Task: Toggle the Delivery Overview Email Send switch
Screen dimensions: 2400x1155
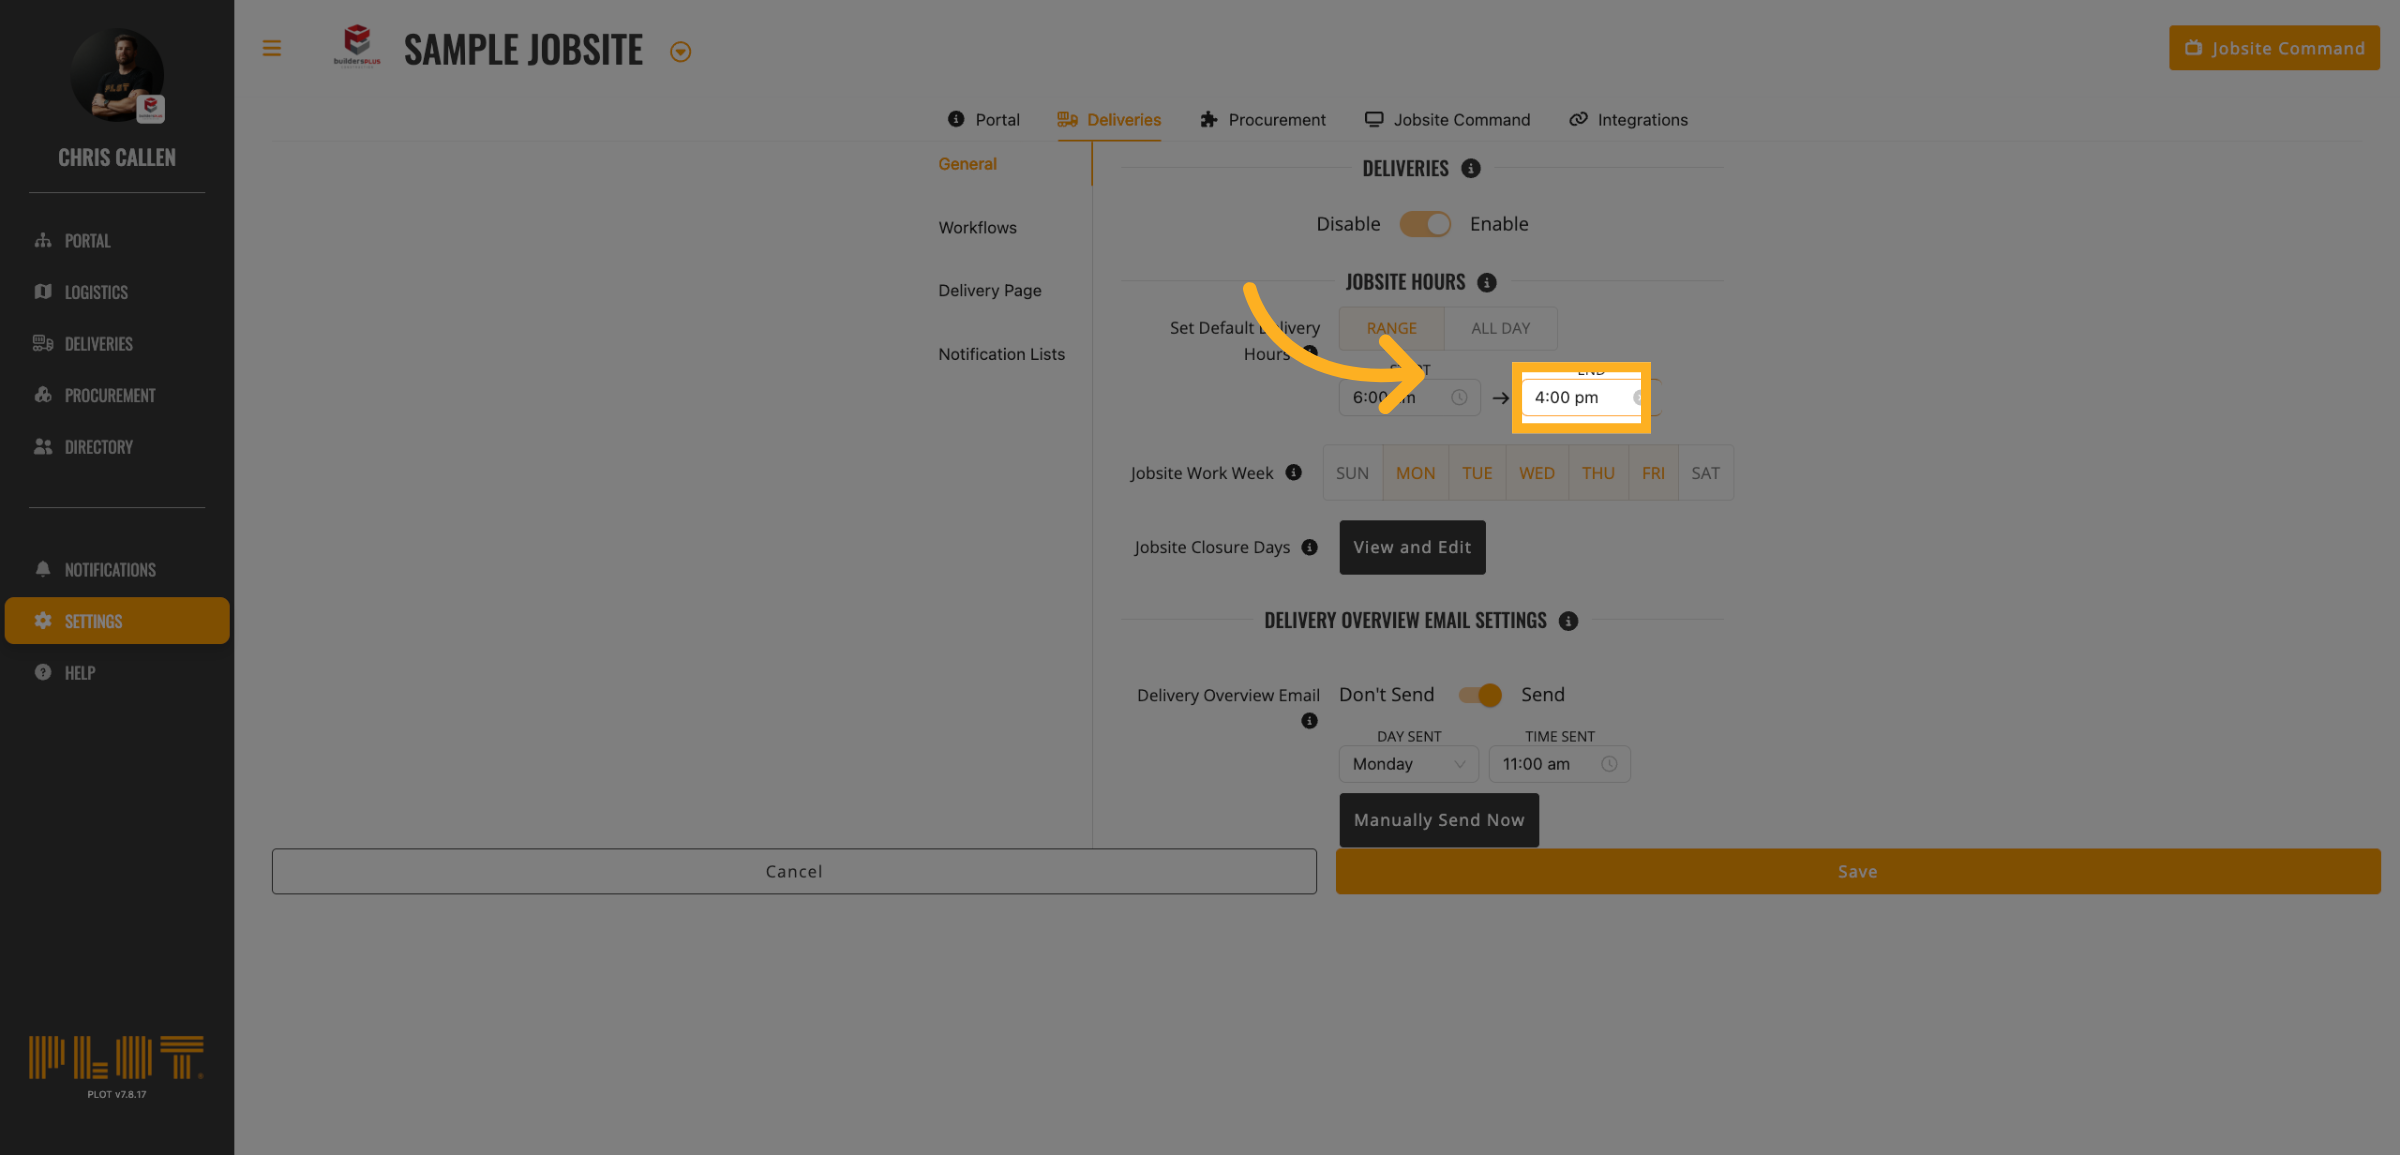Action: (1479, 695)
